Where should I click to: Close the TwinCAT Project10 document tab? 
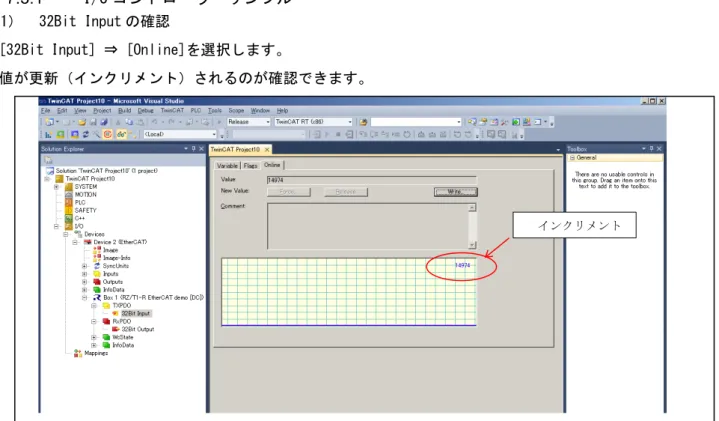pyautogui.click(x=267, y=150)
